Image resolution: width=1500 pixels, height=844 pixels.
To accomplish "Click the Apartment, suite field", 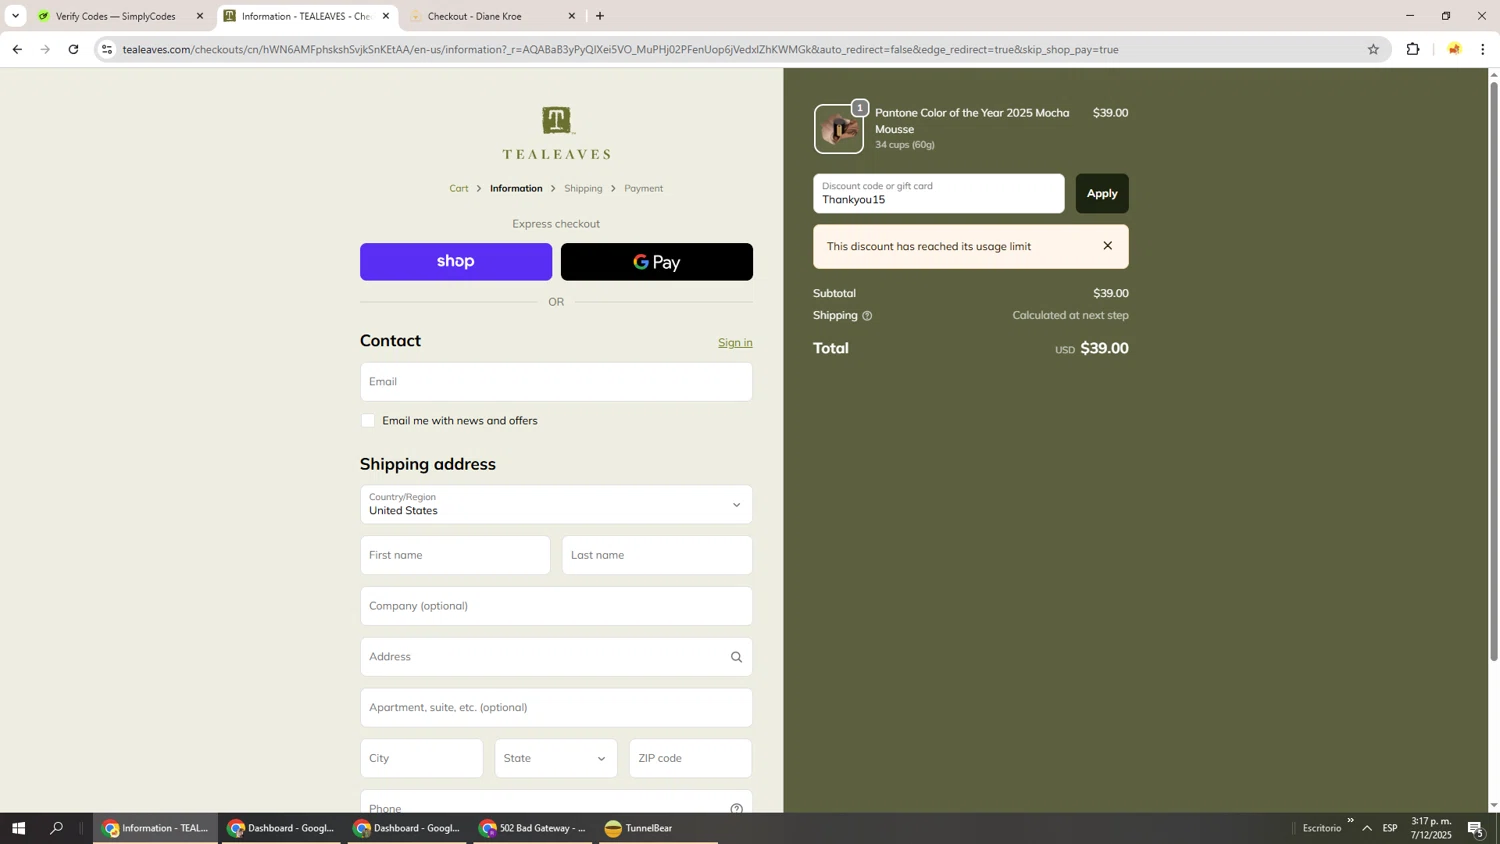I will pyautogui.click(x=556, y=708).
